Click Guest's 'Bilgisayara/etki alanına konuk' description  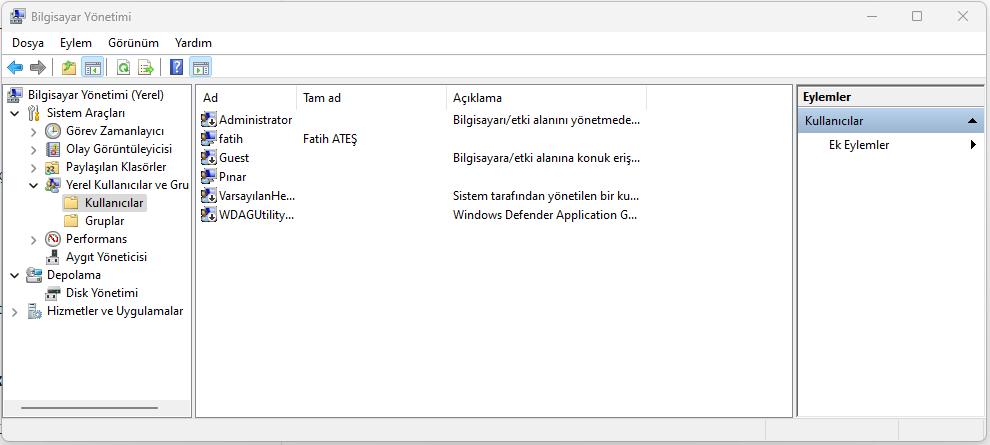pos(546,157)
